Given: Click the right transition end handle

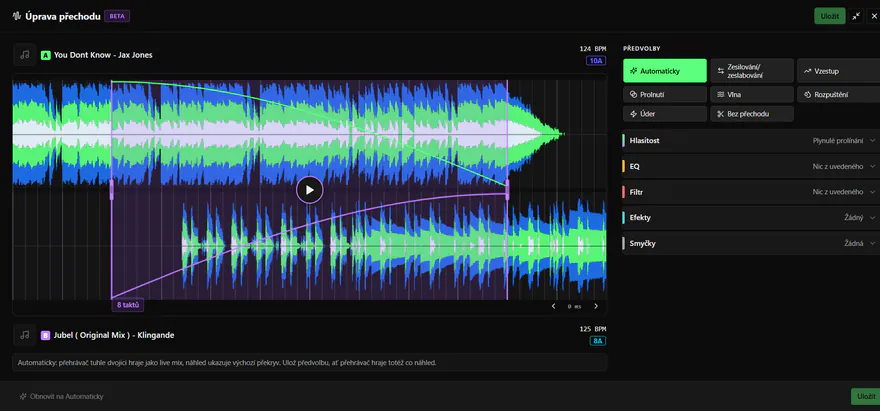Looking at the screenshot, I should tap(507, 190).
